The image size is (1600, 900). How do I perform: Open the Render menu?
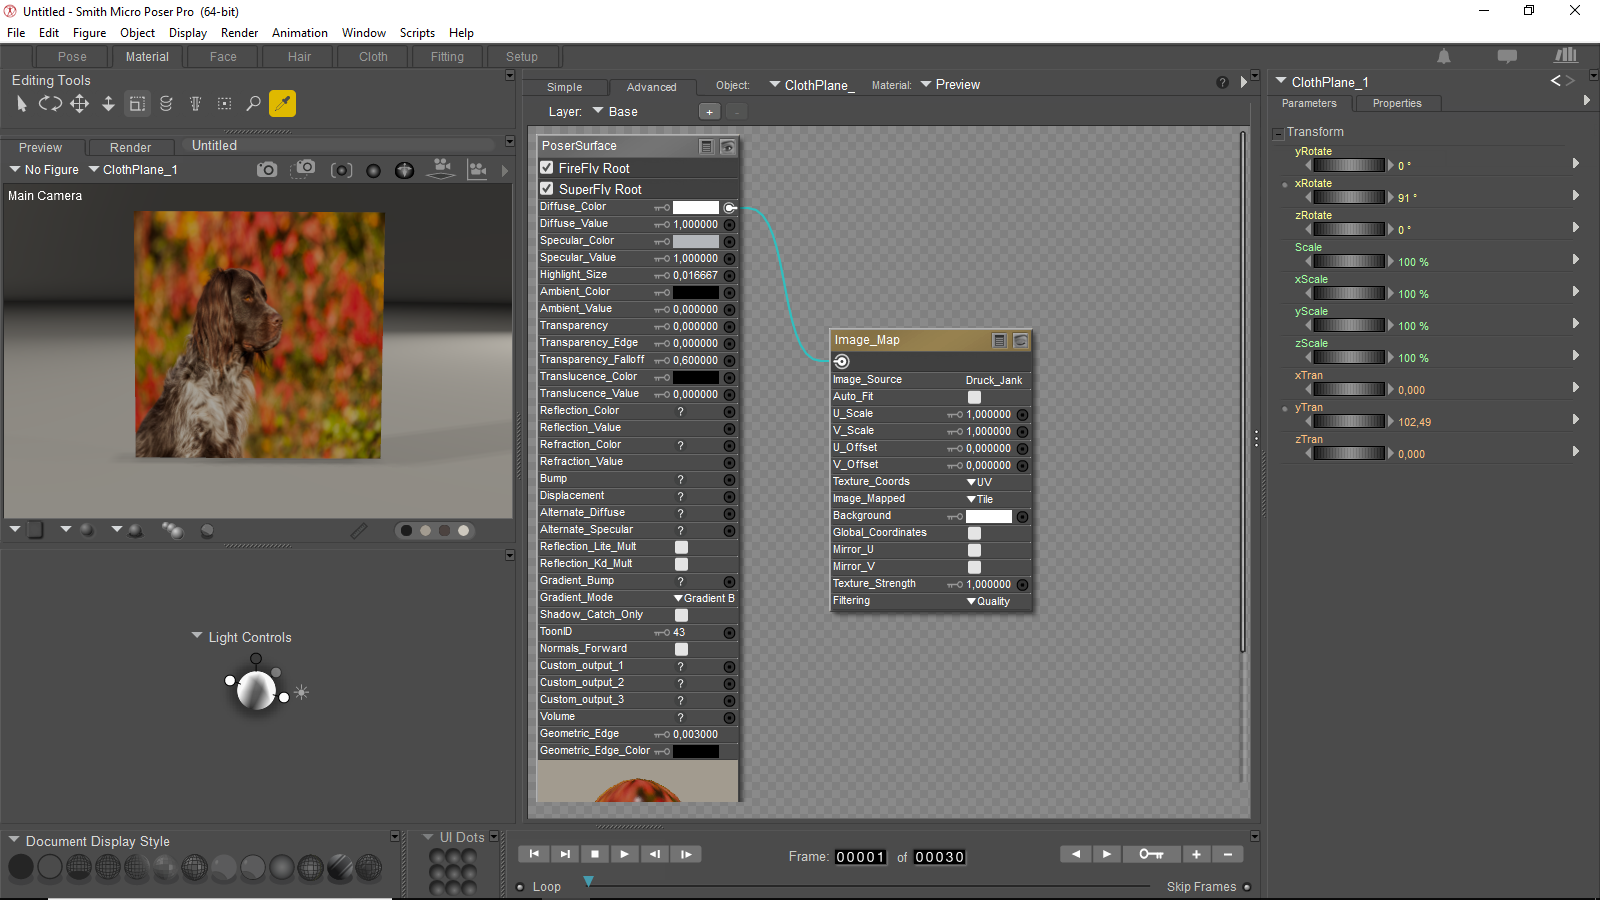click(x=239, y=33)
